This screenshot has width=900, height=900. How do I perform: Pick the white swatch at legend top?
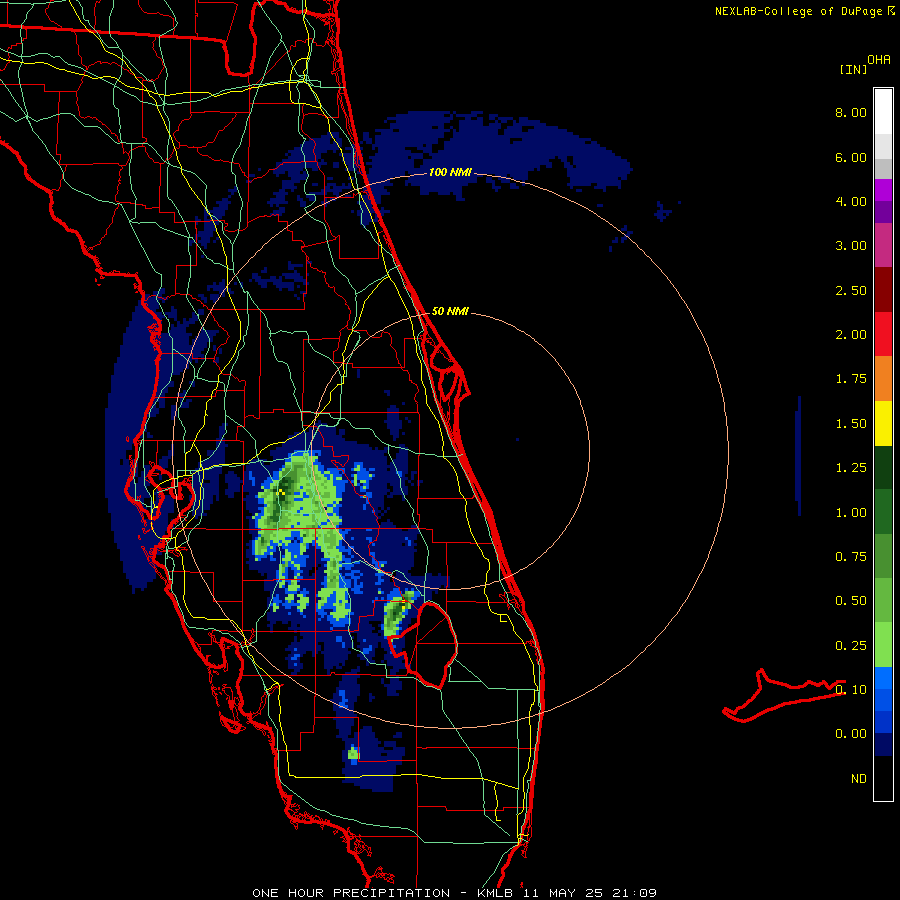tap(883, 112)
